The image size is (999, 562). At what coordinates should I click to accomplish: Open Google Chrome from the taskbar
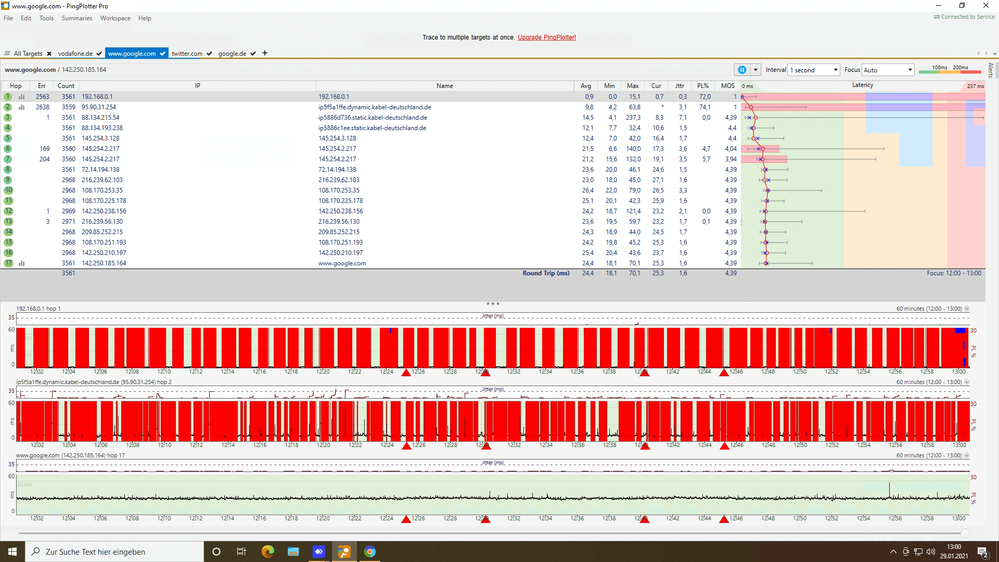[x=370, y=552]
